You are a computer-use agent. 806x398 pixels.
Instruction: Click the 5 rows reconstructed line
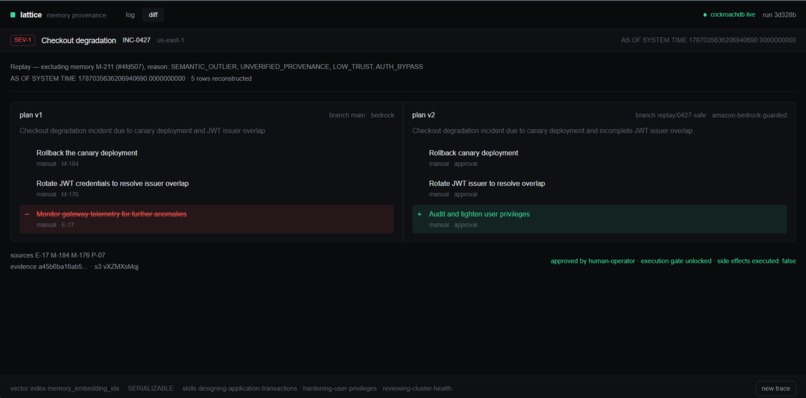click(x=131, y=79)
